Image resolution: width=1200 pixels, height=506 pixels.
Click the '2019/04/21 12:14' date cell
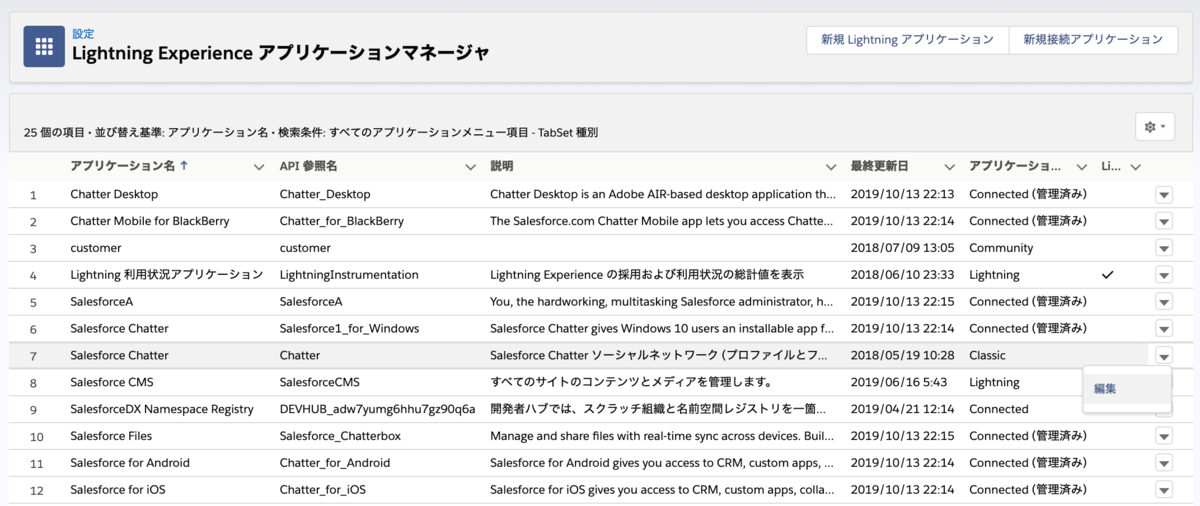pos(903,409)
